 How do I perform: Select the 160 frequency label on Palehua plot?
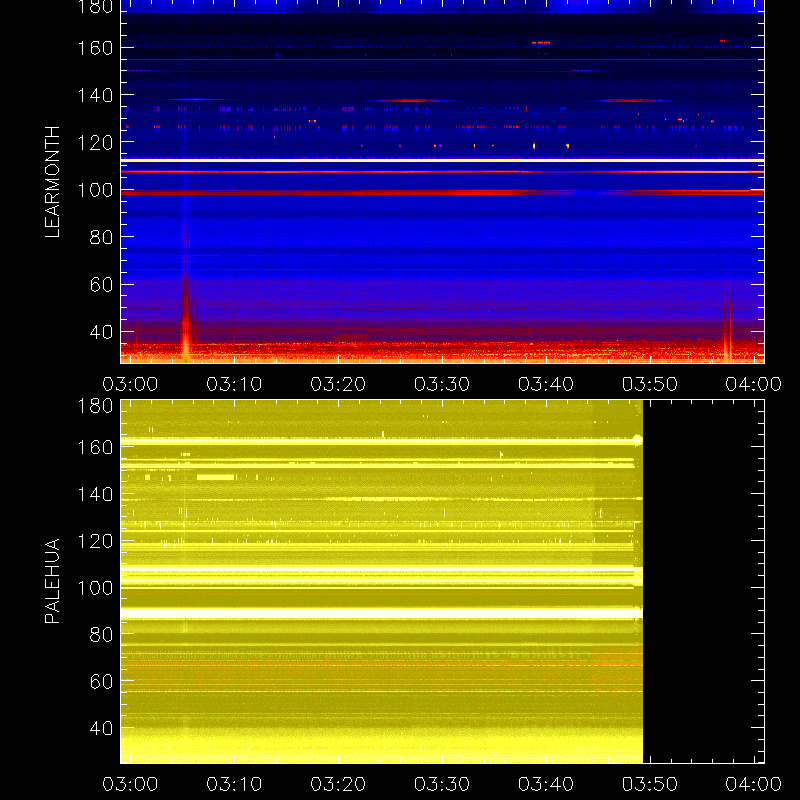point(95,447)
